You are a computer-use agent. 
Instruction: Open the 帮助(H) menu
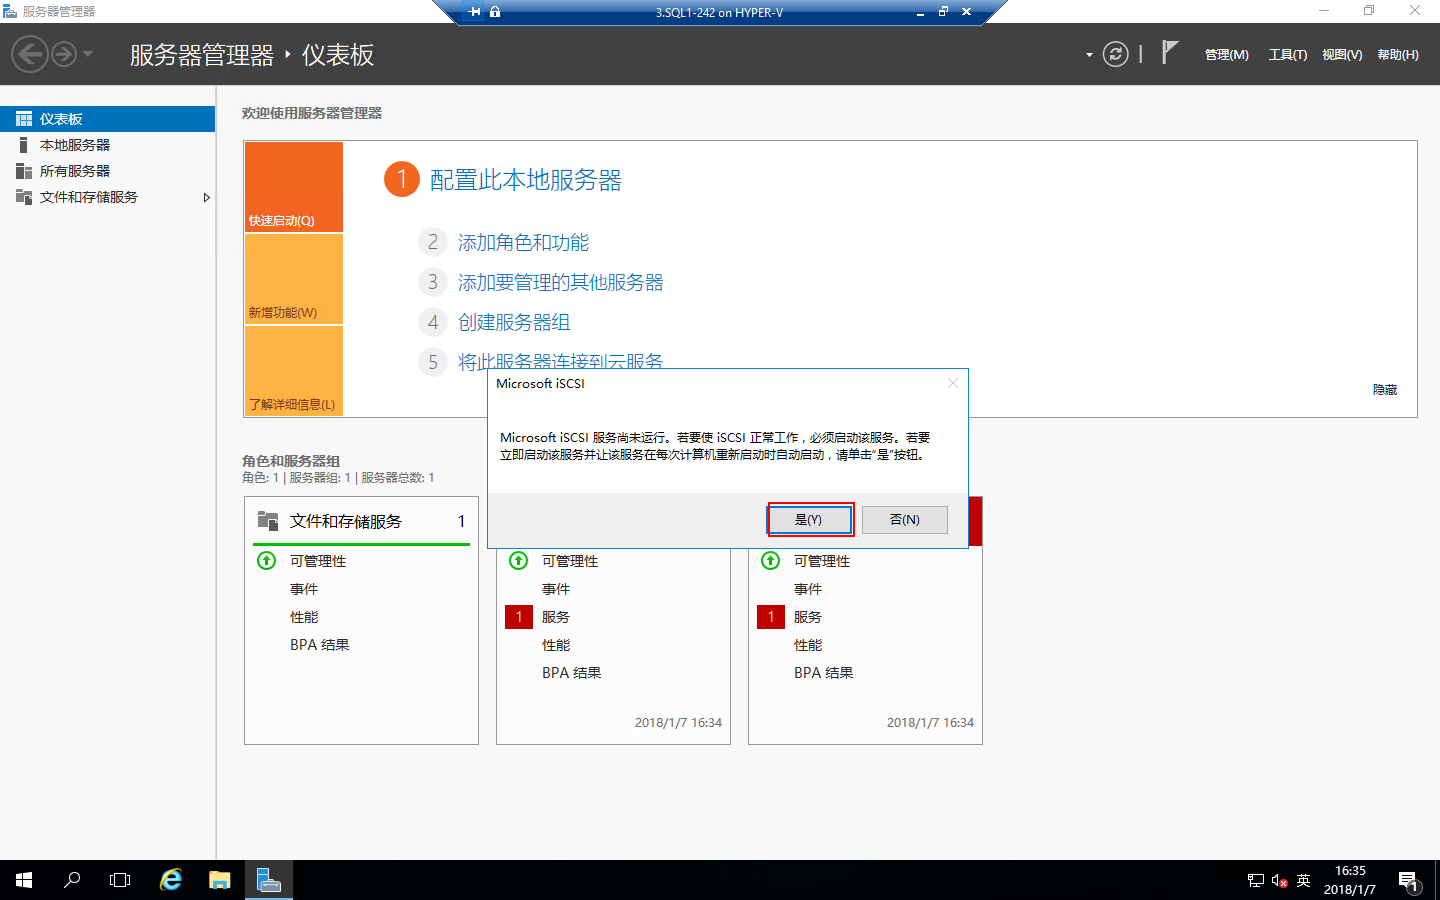1398,55
